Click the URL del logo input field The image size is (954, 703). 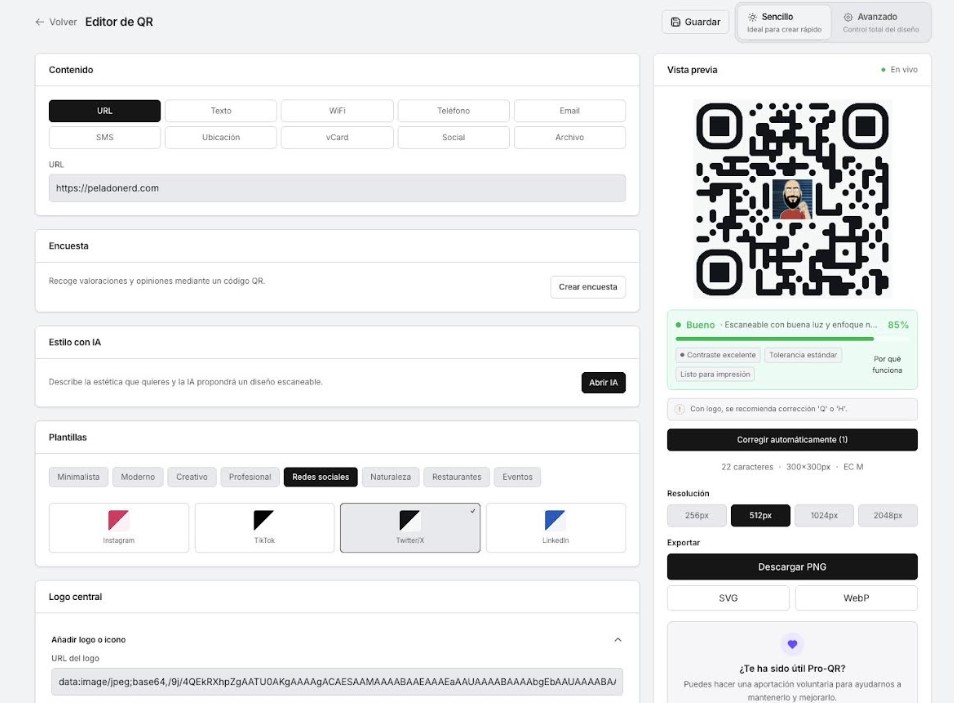coord(337,682)
